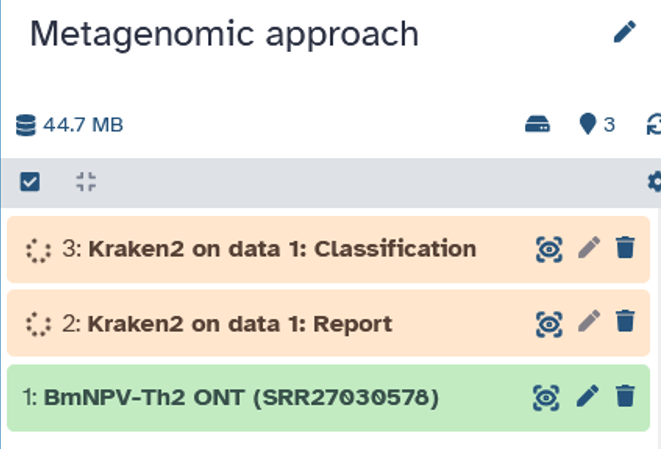This screenshot has width=661, height=449.
Task: Click the 44.7 MB history size
Action: (70, 125)
